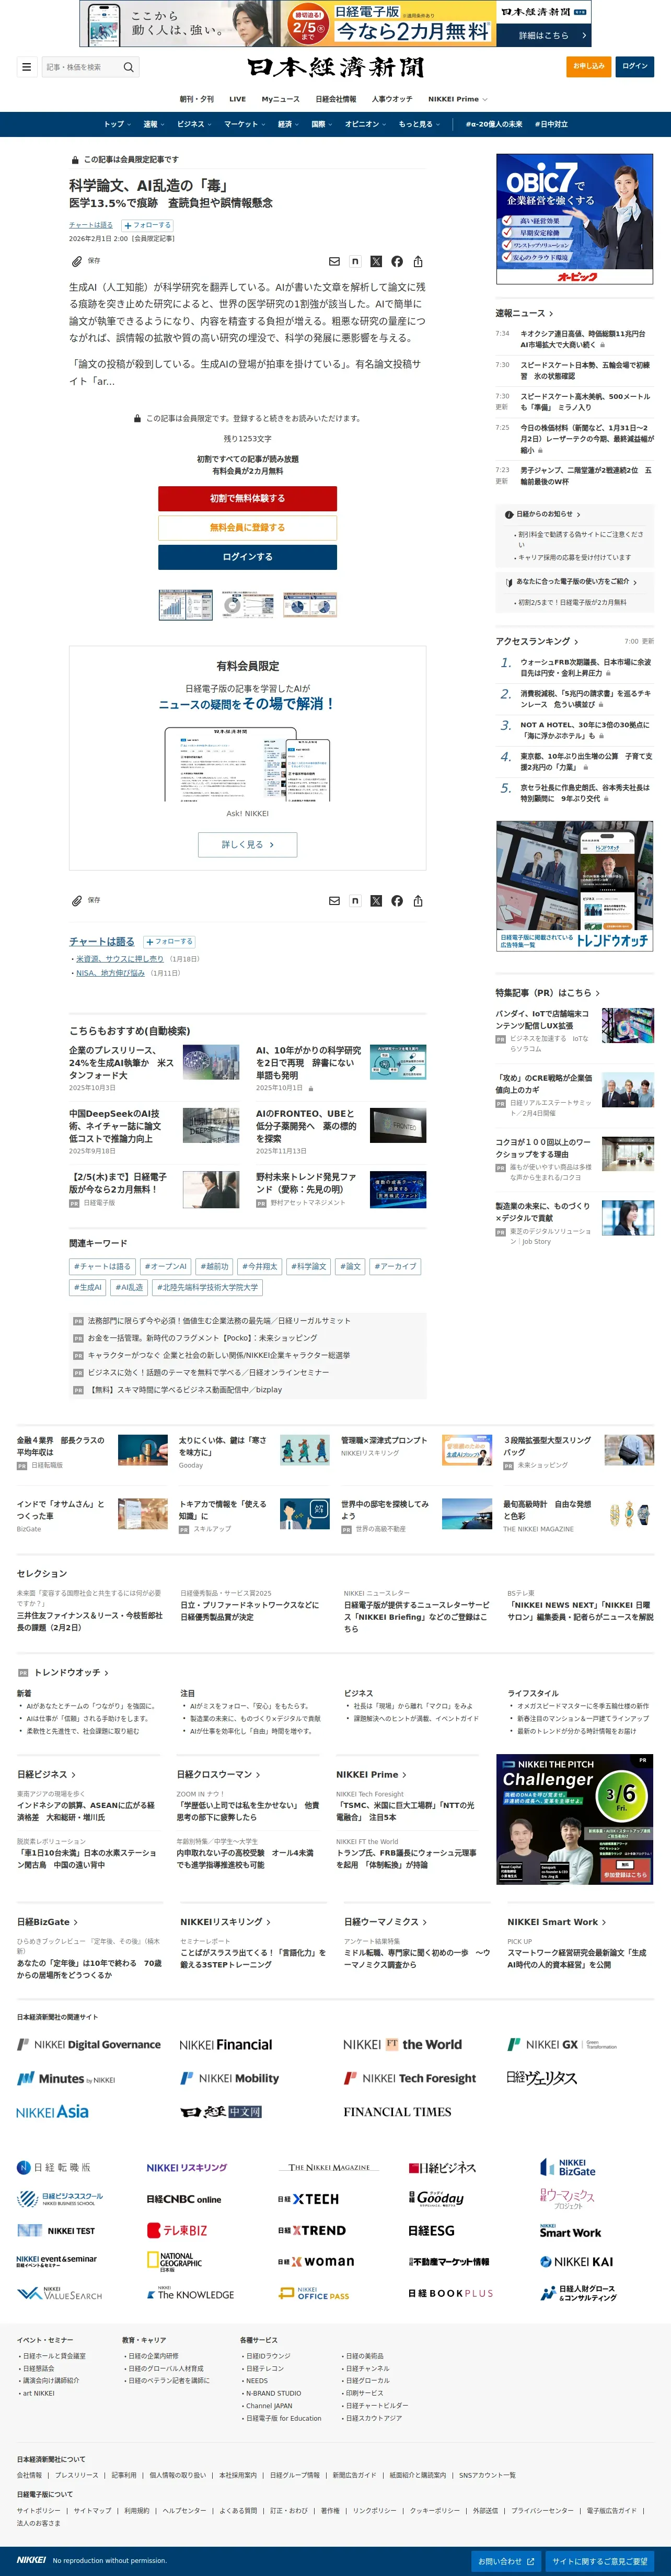Open the 朝刊・夕刊 menu item
Image resolution: width=671 pixels, height=2576 pixels.
pos(197,99)
